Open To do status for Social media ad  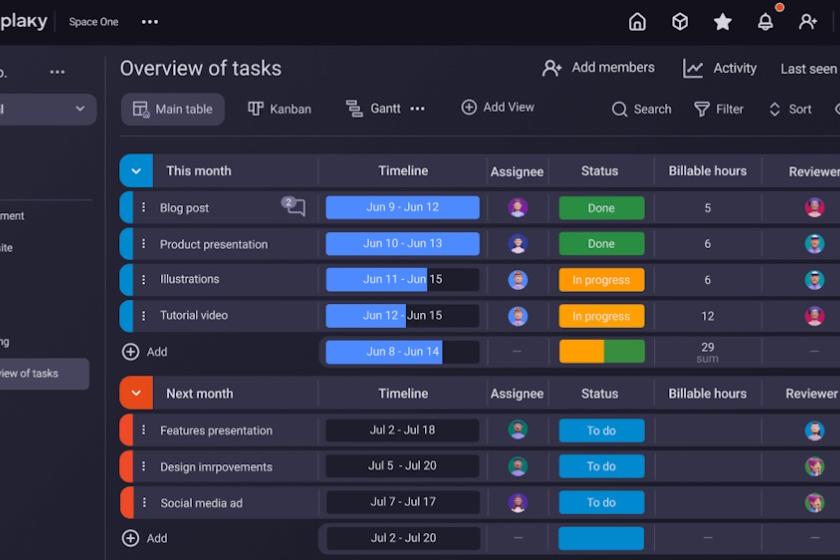coord(602,503)
